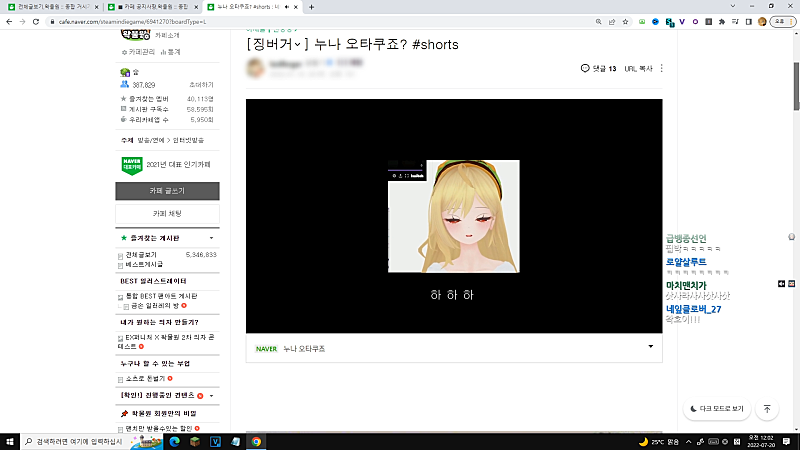
Task: Click chat username 로얄살루트
Action: (686, 262)
